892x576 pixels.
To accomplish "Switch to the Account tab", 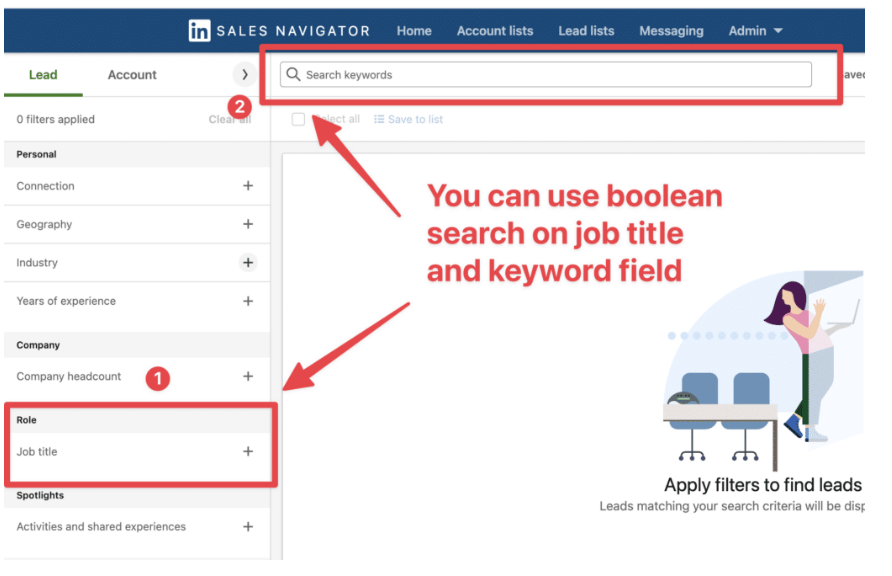I will pos(132,74).
